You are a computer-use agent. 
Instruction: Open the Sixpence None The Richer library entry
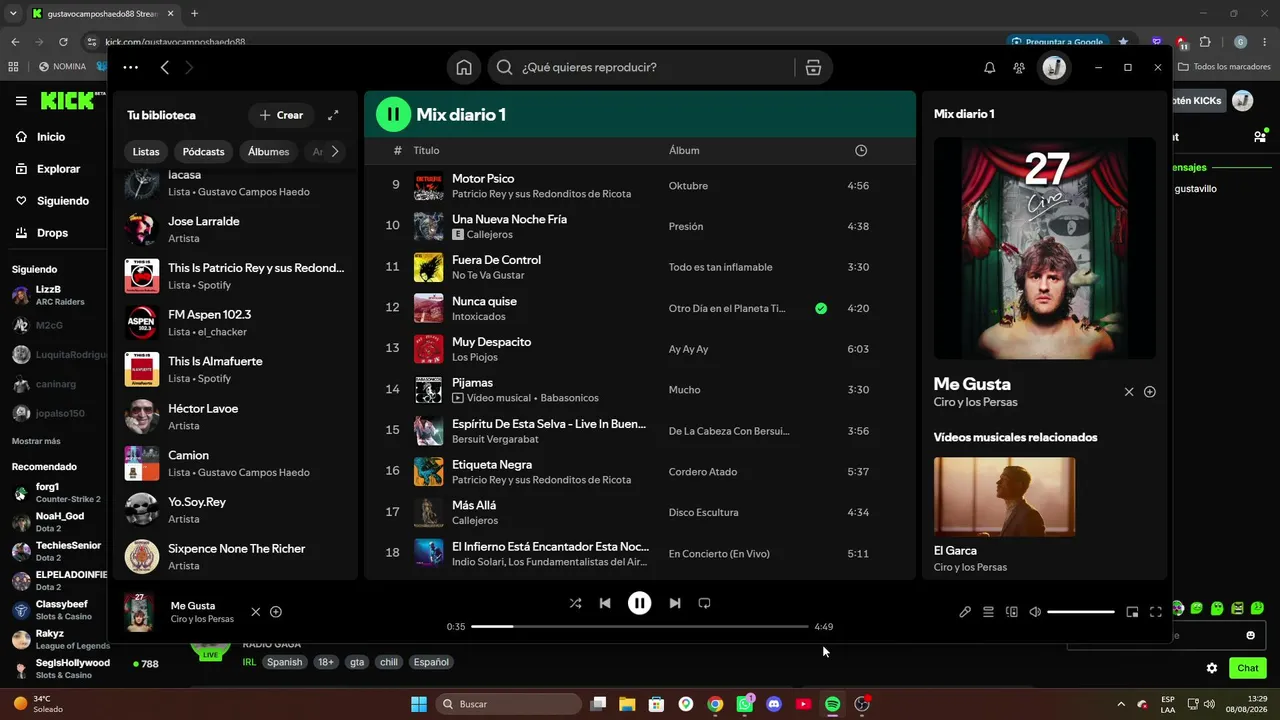236,556
